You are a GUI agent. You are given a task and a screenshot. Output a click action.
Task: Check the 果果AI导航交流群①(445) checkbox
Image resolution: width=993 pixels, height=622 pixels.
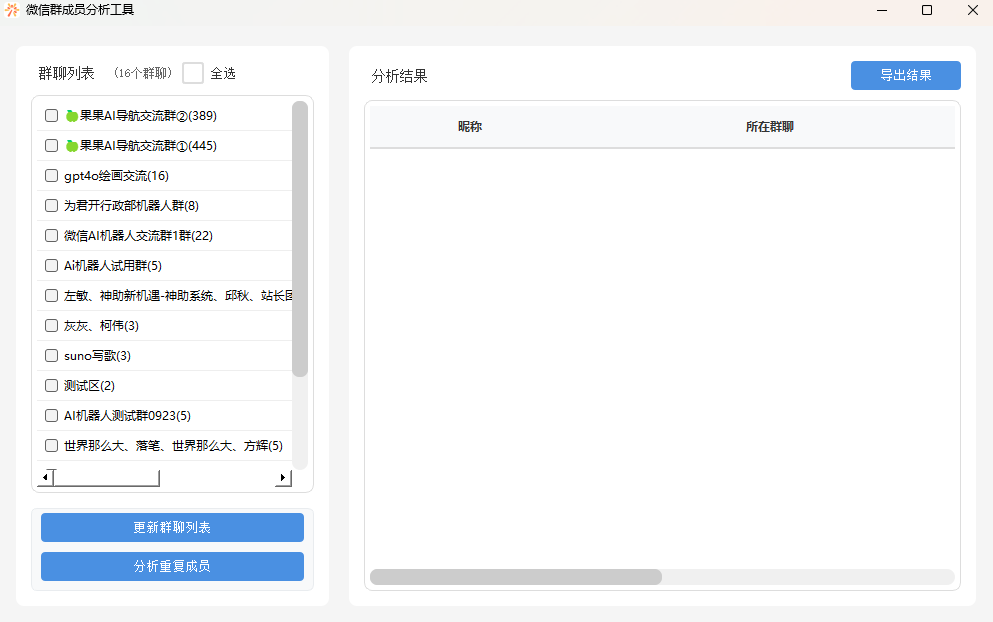51,146
